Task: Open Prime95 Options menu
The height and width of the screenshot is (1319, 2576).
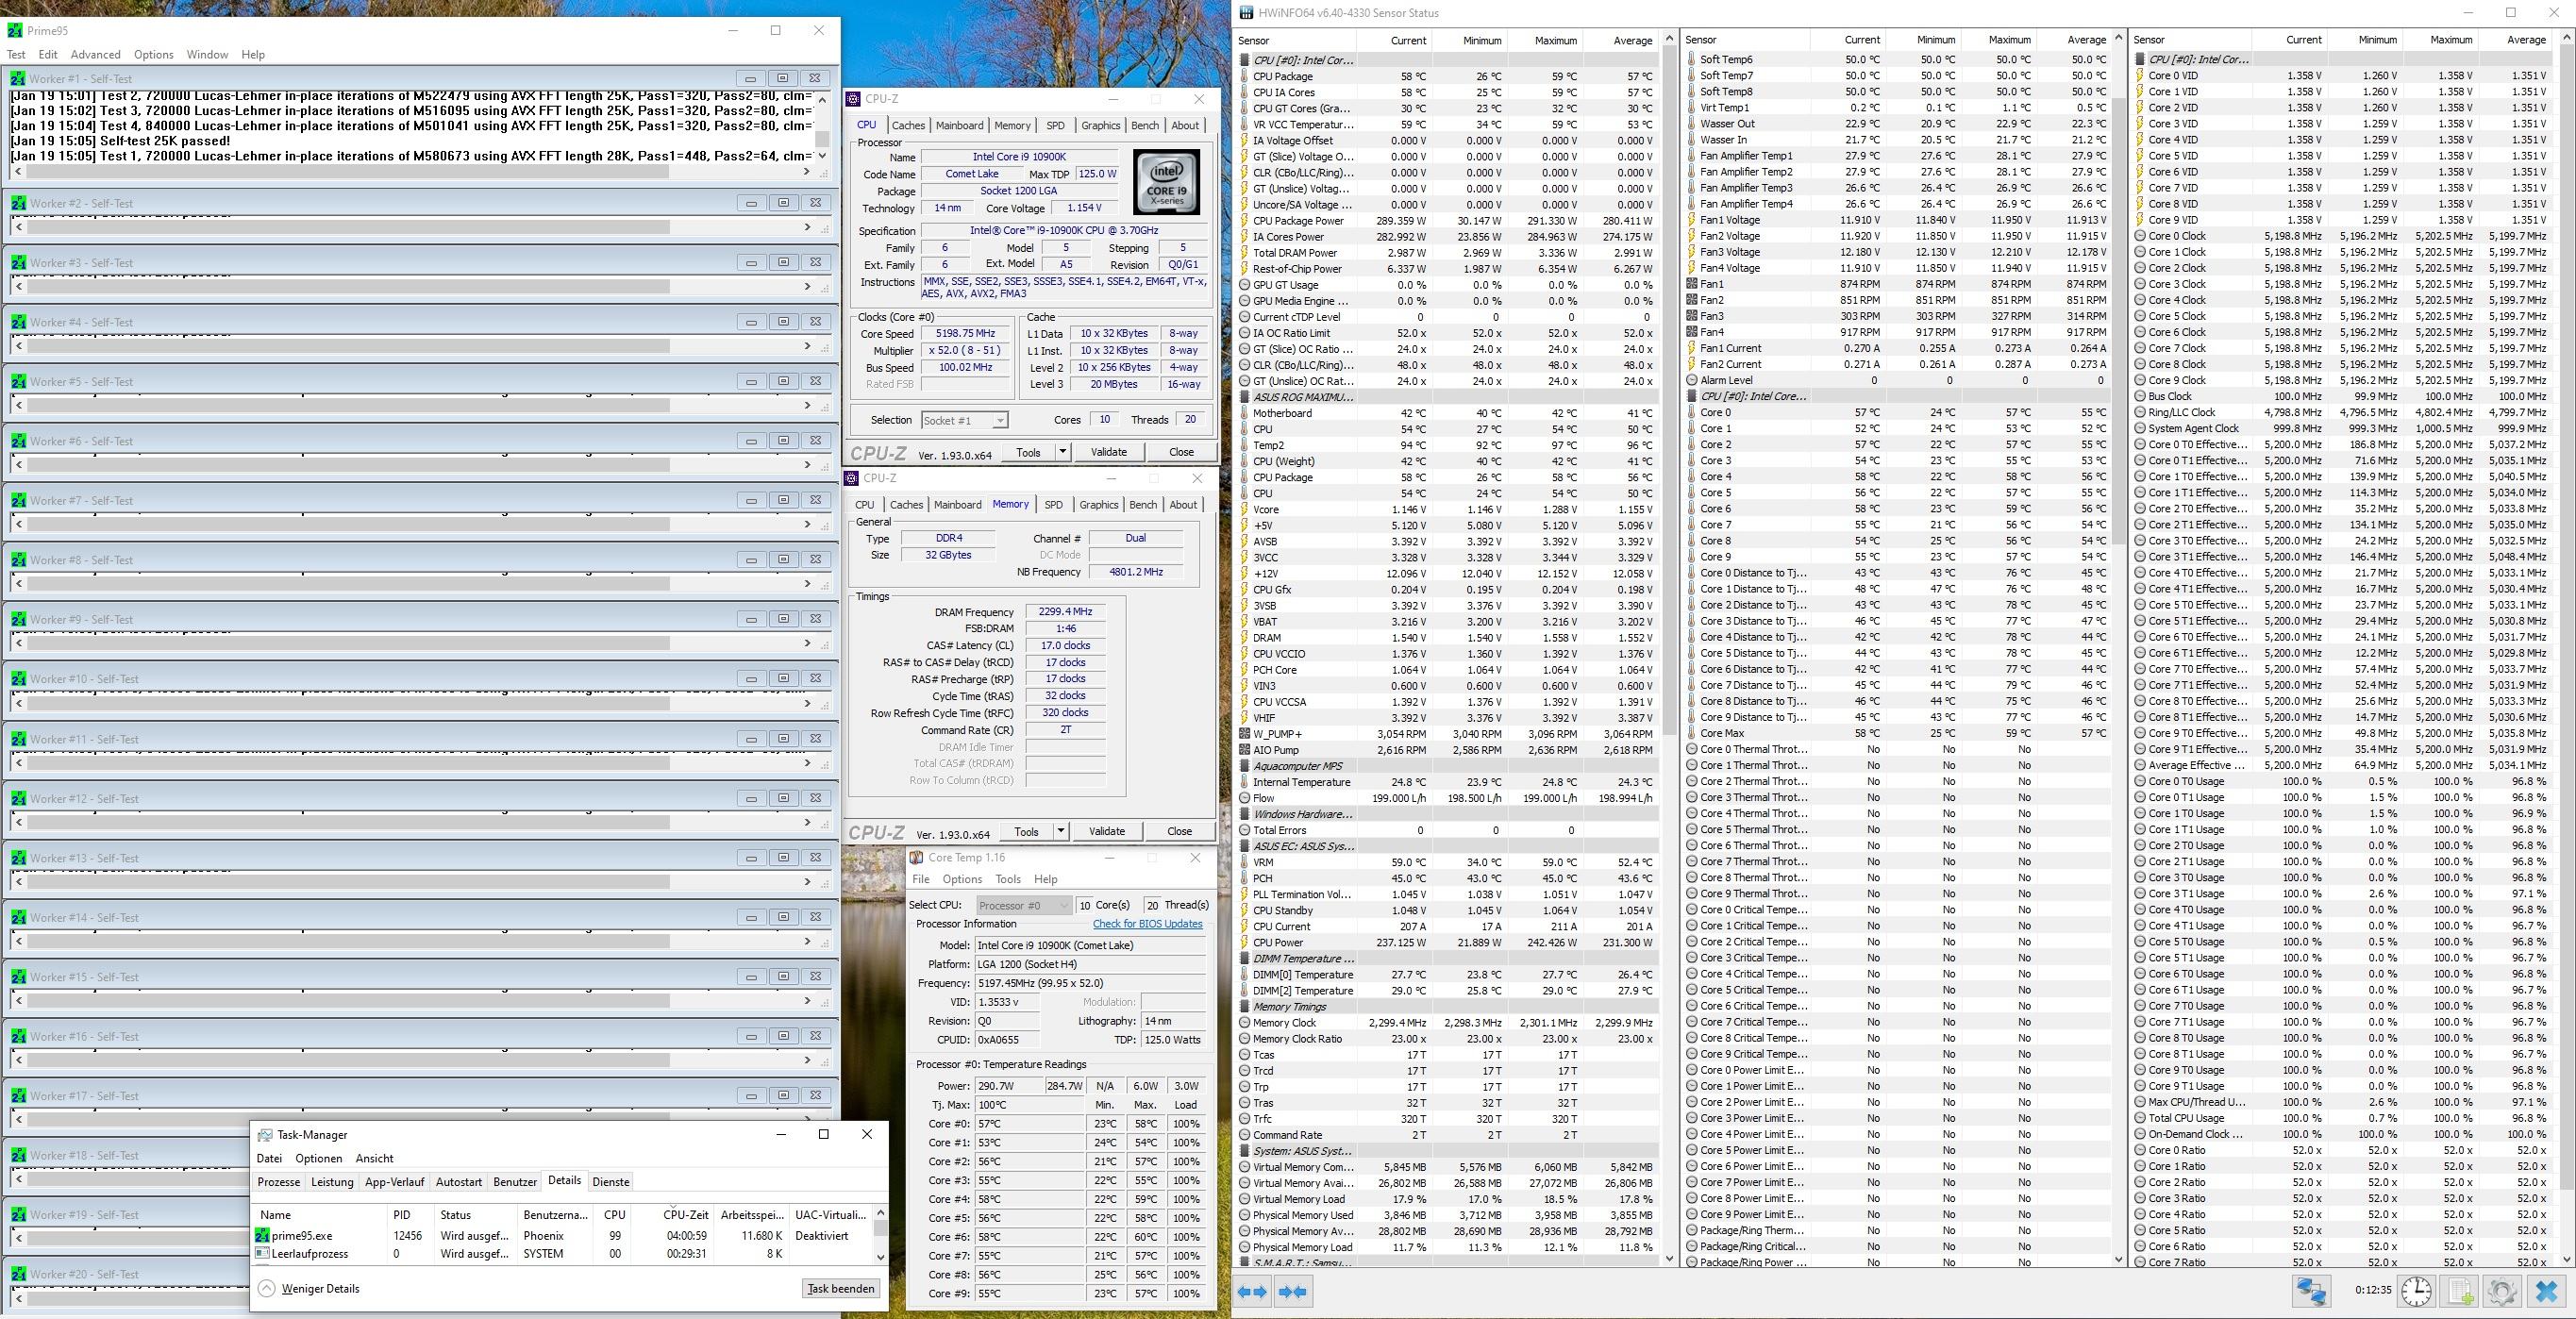Action: pos(153,55)
